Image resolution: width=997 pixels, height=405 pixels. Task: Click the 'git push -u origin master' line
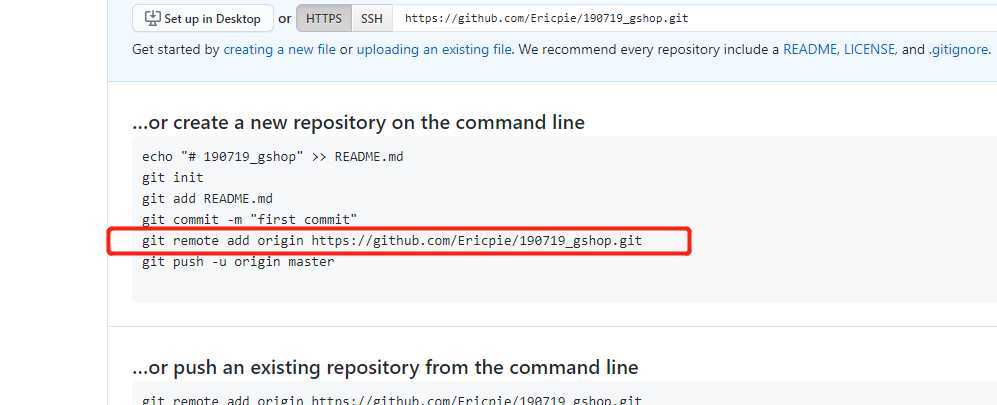click(238, 262)
